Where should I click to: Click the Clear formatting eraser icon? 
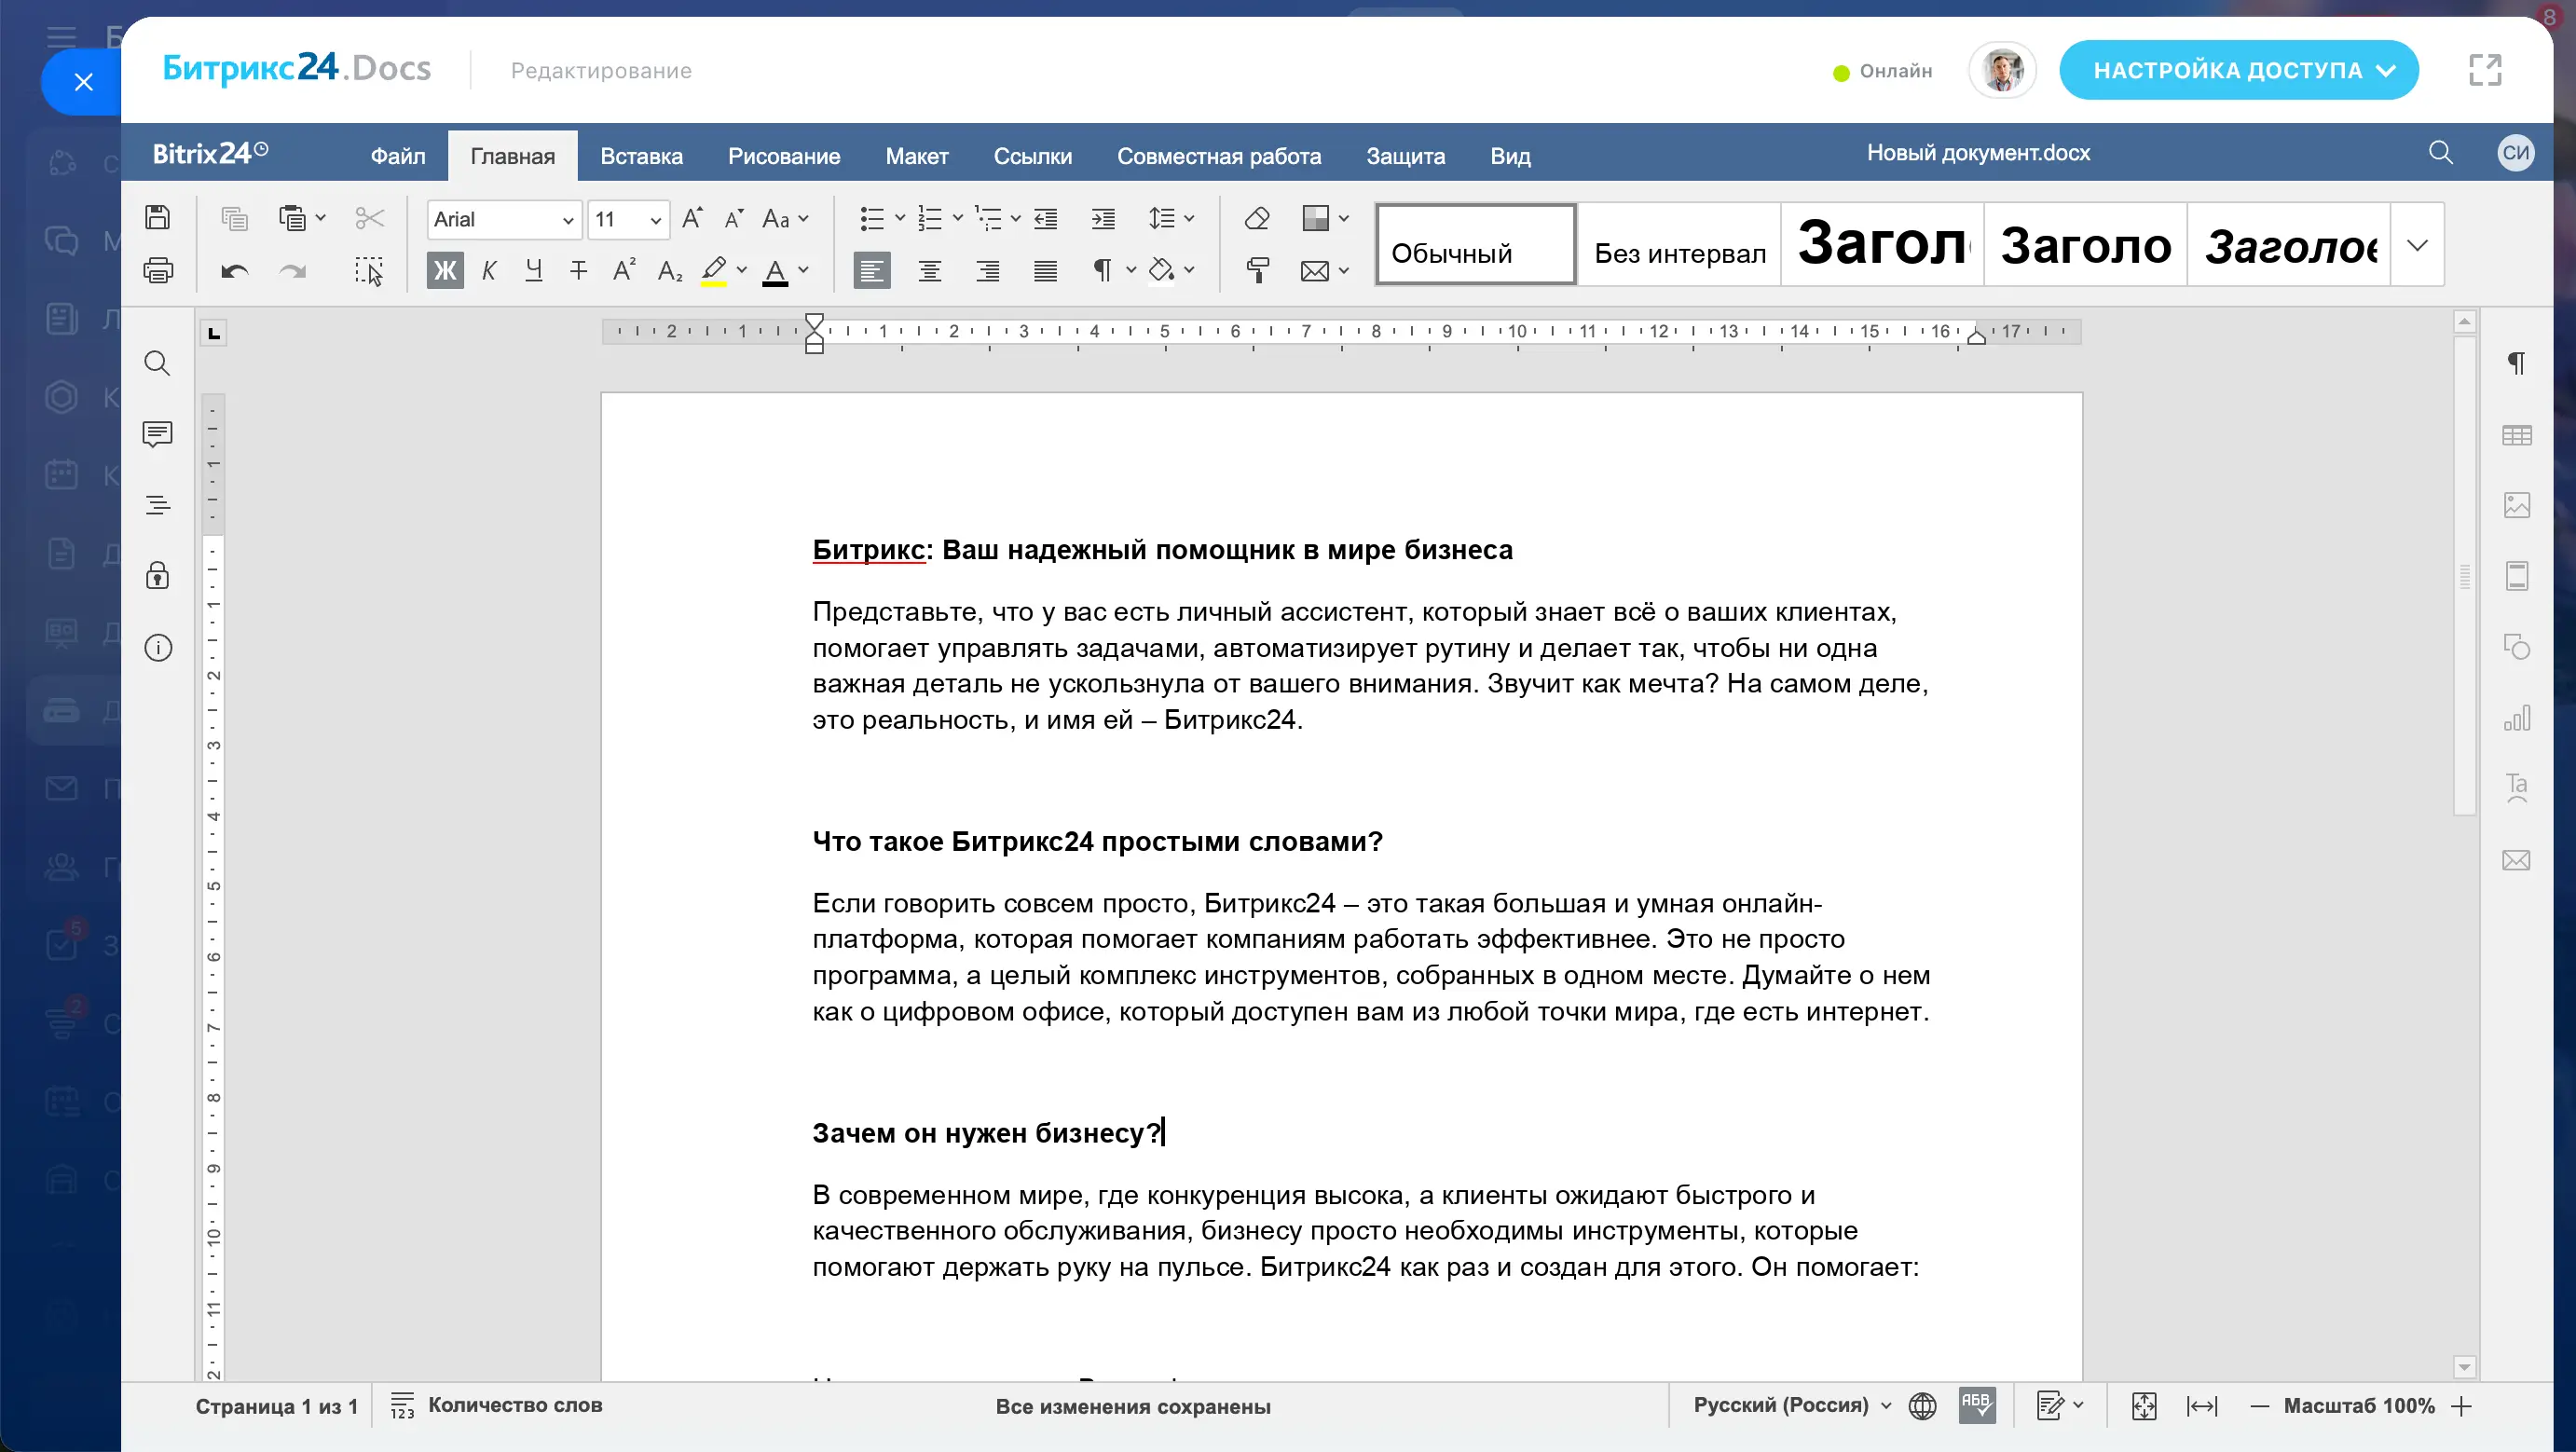1257,218
